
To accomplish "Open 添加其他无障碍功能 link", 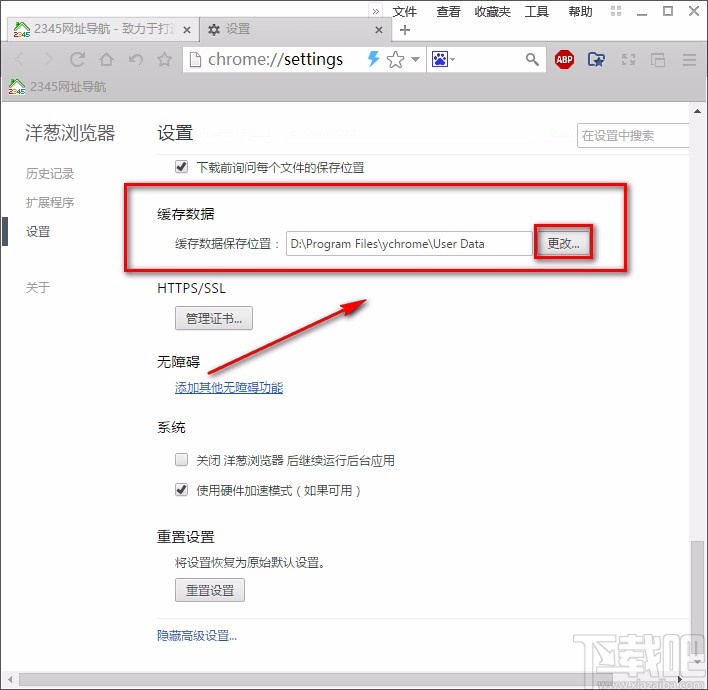I will coord(229,387).
